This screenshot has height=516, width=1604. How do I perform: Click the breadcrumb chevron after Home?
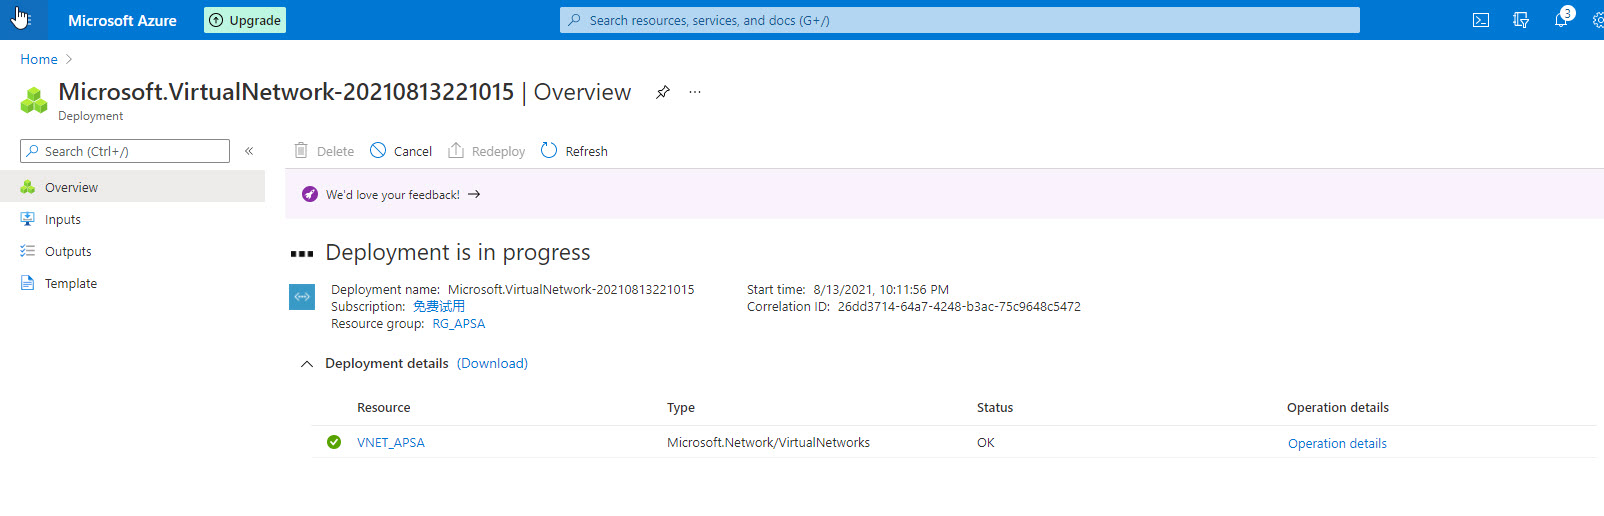(69, 59)
